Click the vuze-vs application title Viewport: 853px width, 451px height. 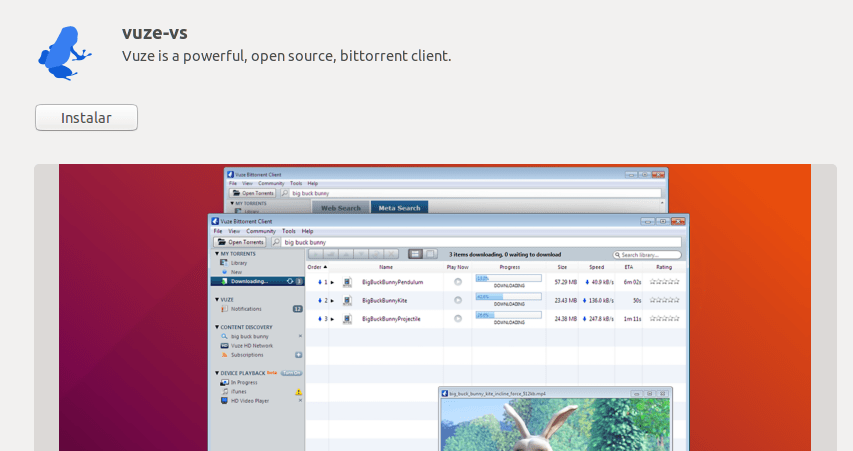point(154,33)
